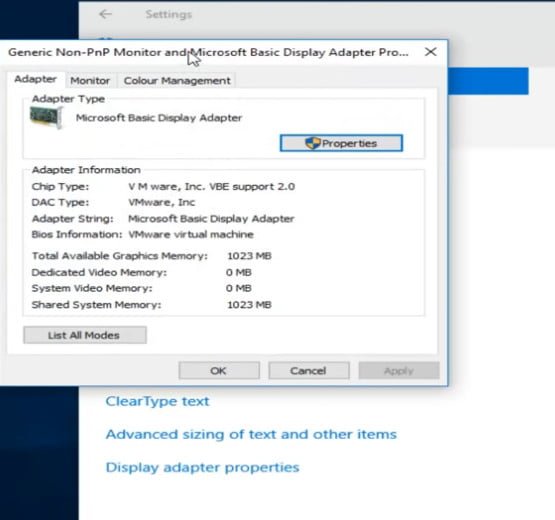Screen dimensions: 555x520
Task: Click the greyed-out Apply button
Action: click(x=399, y=371)
